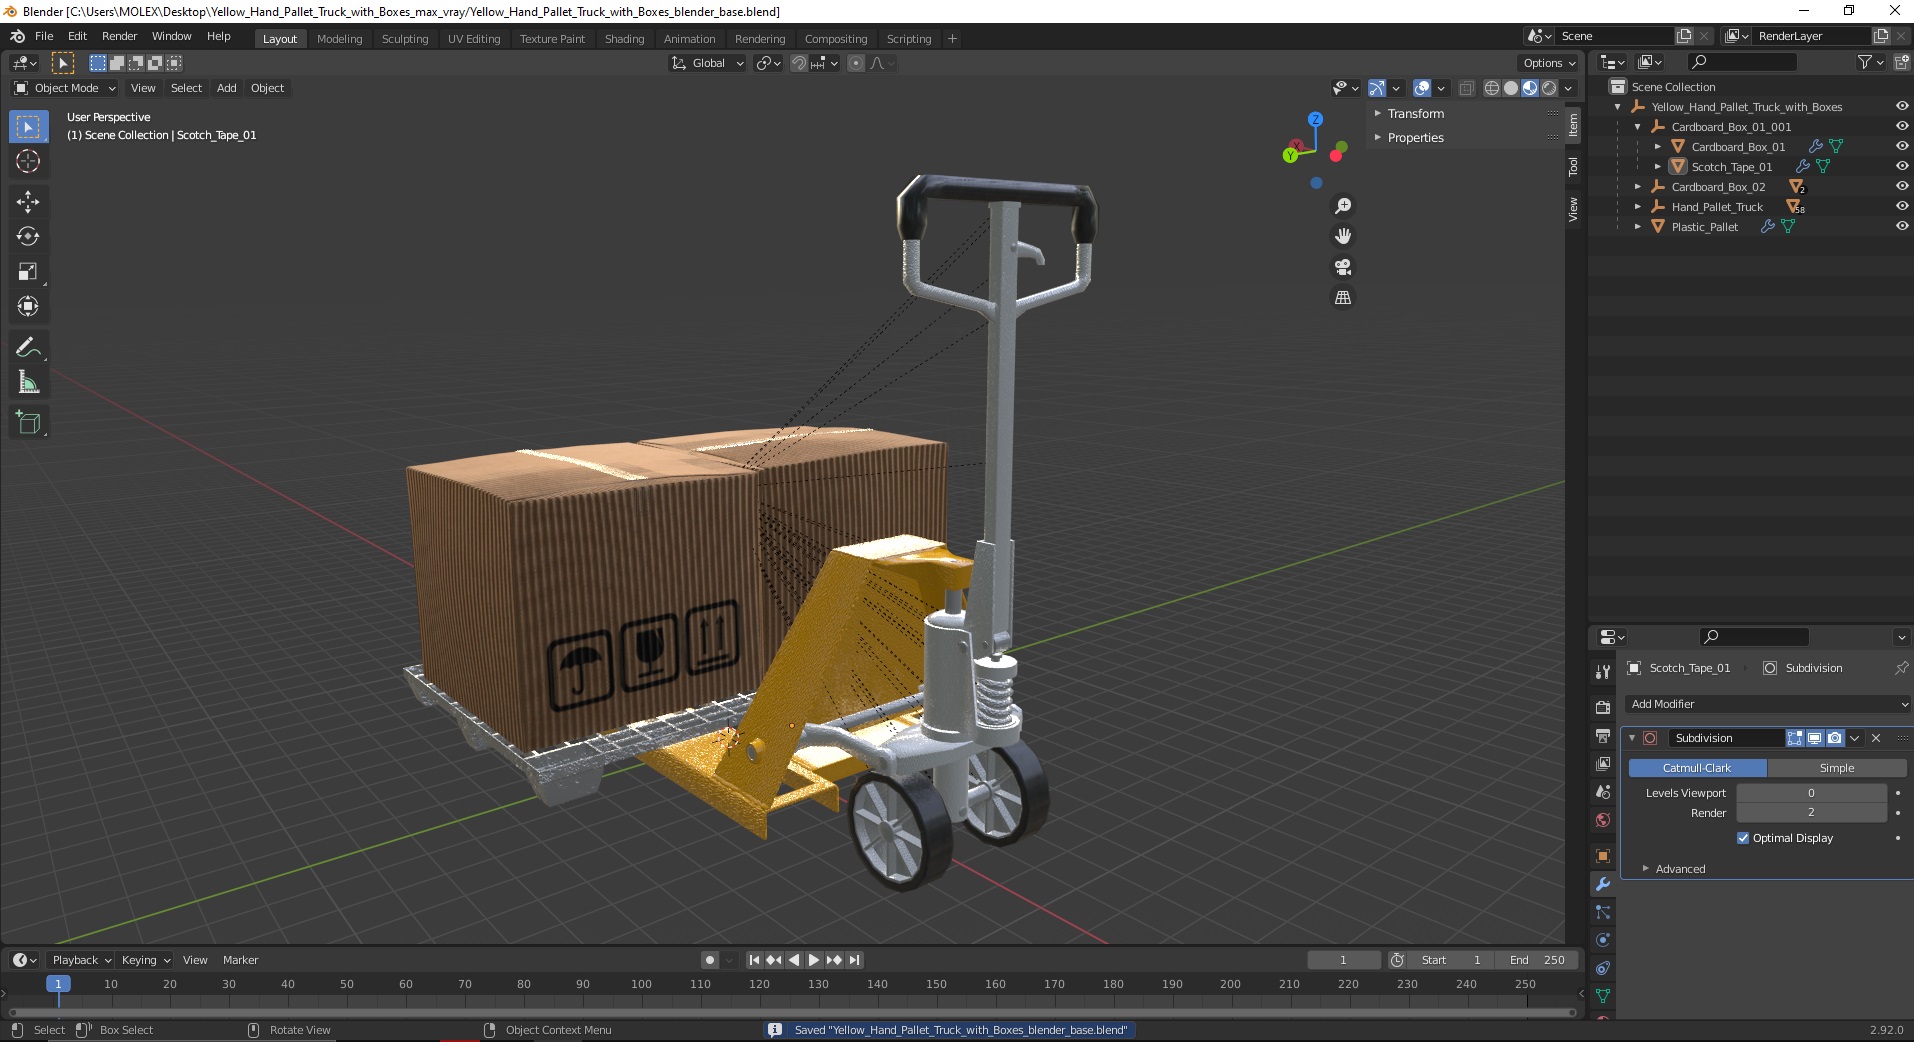The width and height of the screenshot is (1914, 1042).
Task: Click the current frame number field
Action: pyautogui.click(x=1343, y=960)
